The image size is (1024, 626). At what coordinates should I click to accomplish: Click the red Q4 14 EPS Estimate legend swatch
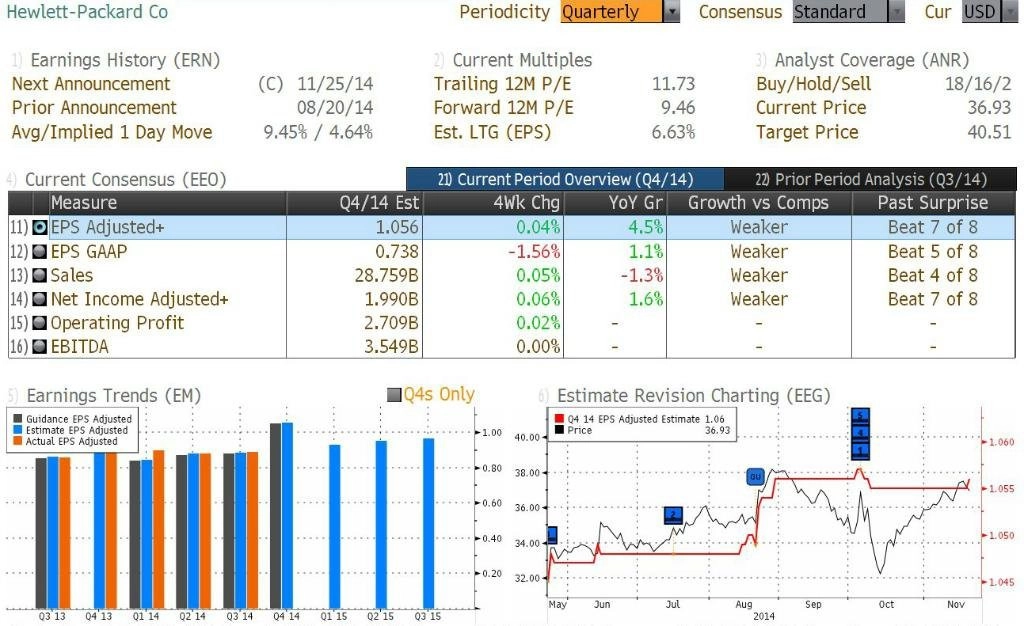(x=559, y=419)
